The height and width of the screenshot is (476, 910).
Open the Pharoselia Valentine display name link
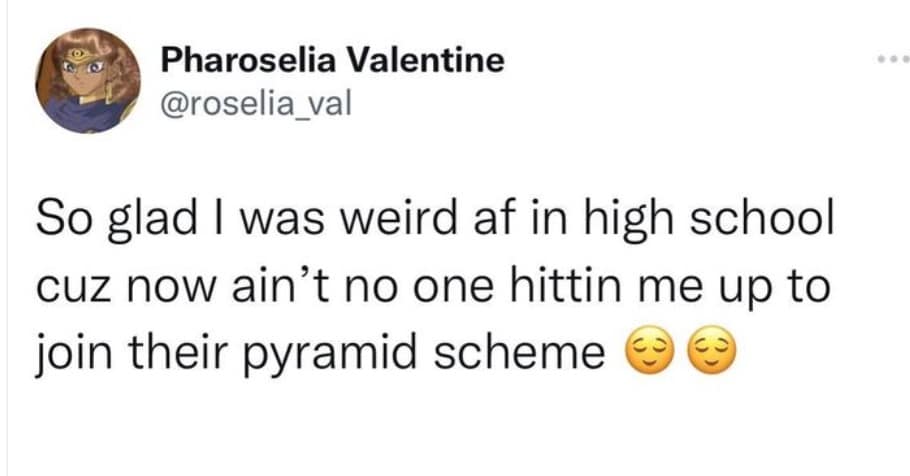pyautogui.click(x=332, y=62)
